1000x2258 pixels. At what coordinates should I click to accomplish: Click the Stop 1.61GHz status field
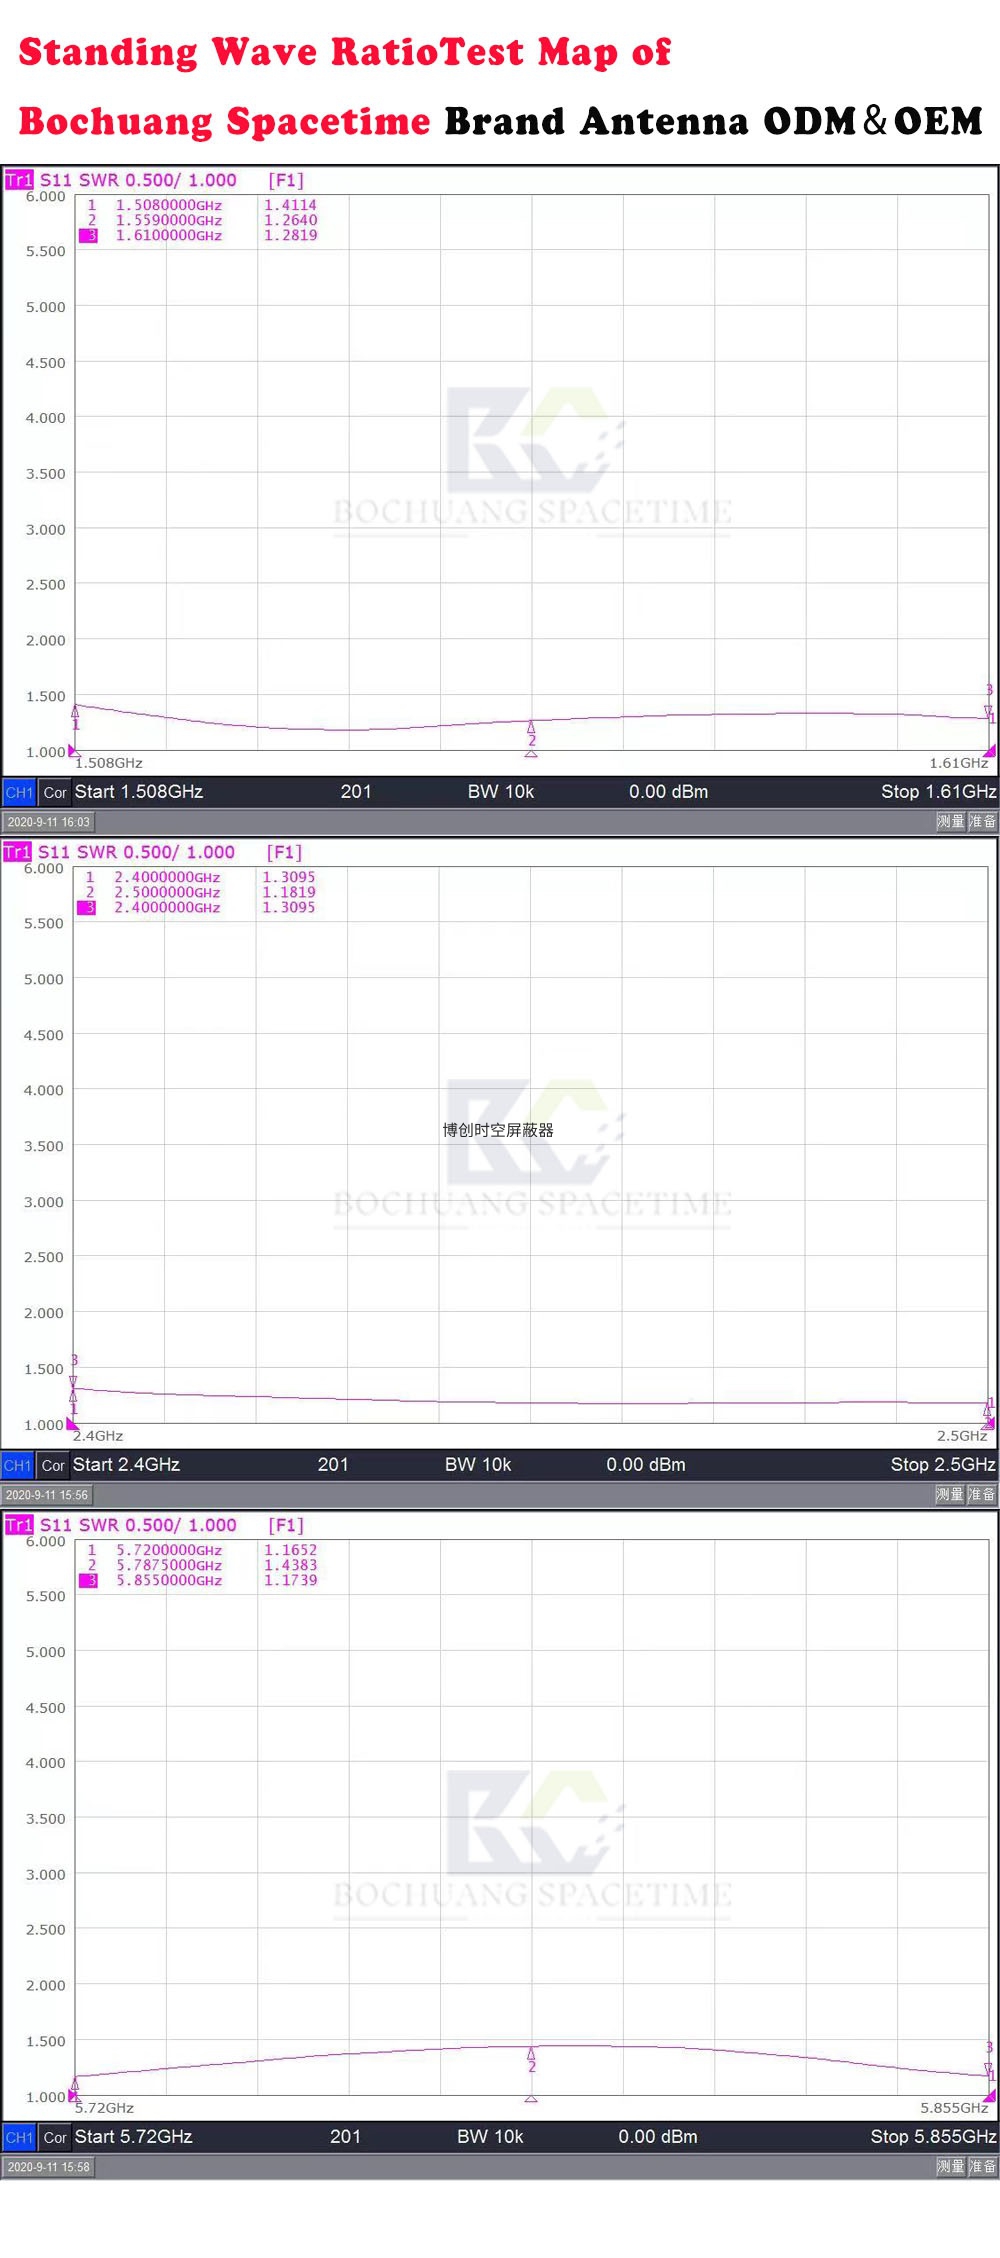[938, 792]
